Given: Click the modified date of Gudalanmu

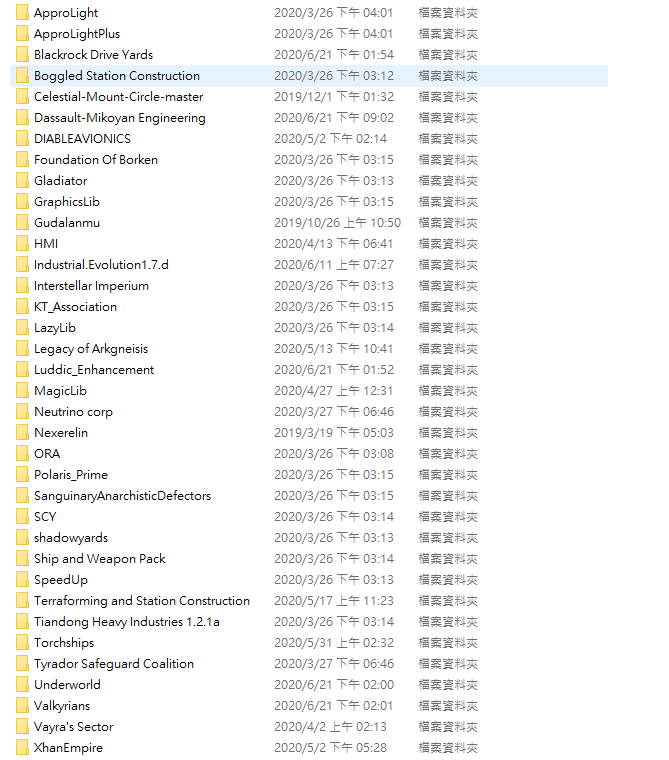Looking at the screenshot, I should [337, 223].
